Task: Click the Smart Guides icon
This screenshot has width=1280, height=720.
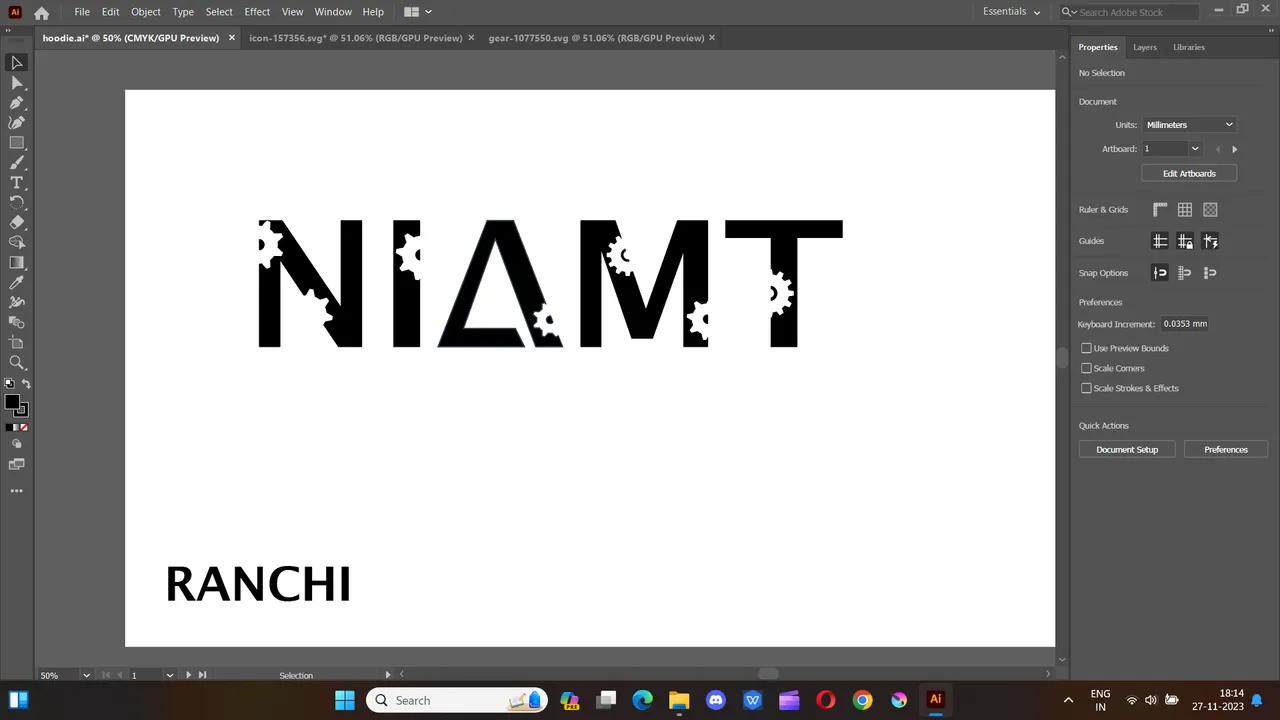Action: click(x=1210, y=241)
